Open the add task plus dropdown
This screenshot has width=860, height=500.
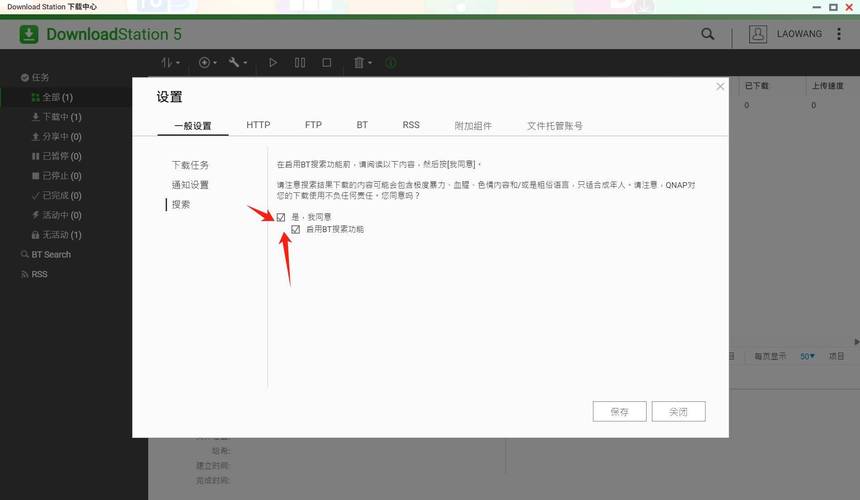click(207, 62)
